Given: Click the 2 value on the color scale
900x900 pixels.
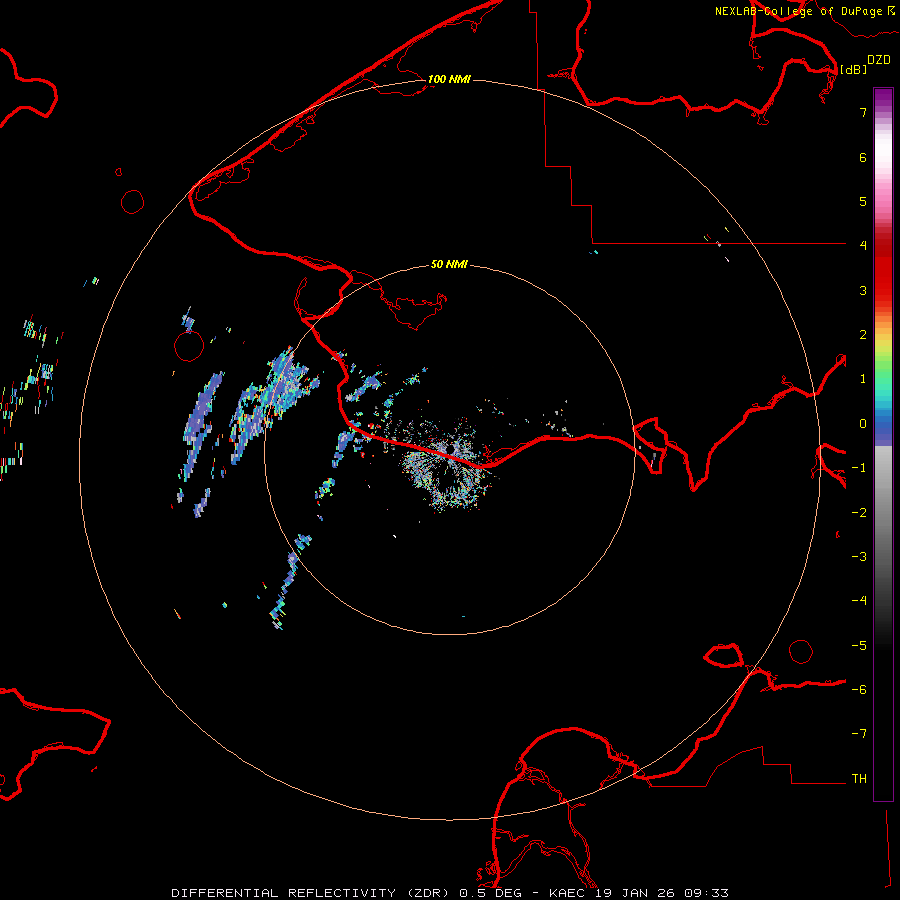Looking at the screenshot, I should (x=863, y=335).
